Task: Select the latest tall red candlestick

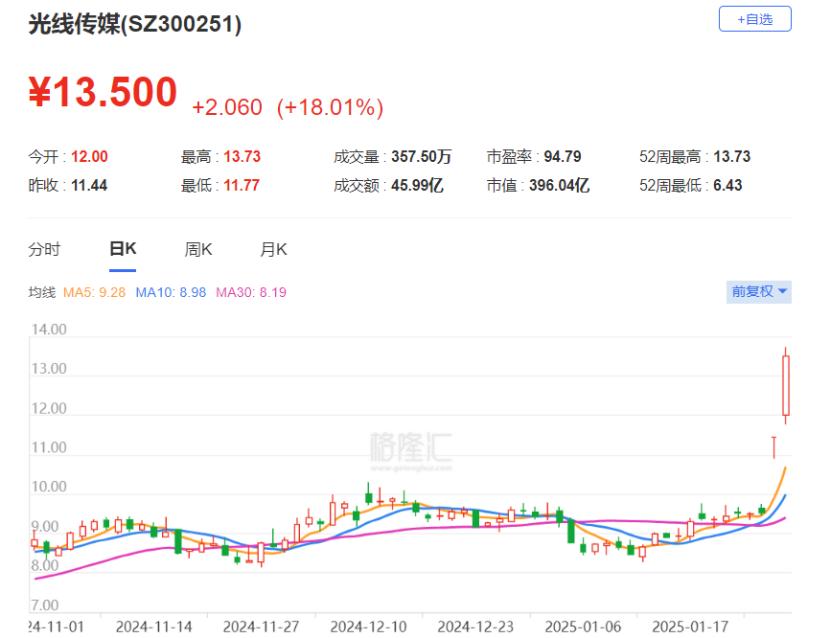Action: coord(786,385)
